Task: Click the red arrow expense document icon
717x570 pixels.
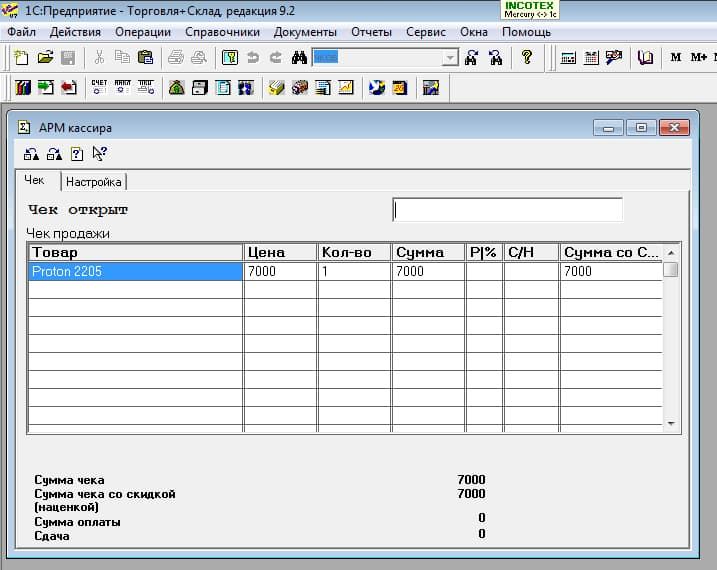Action: [x=69, y=87]
